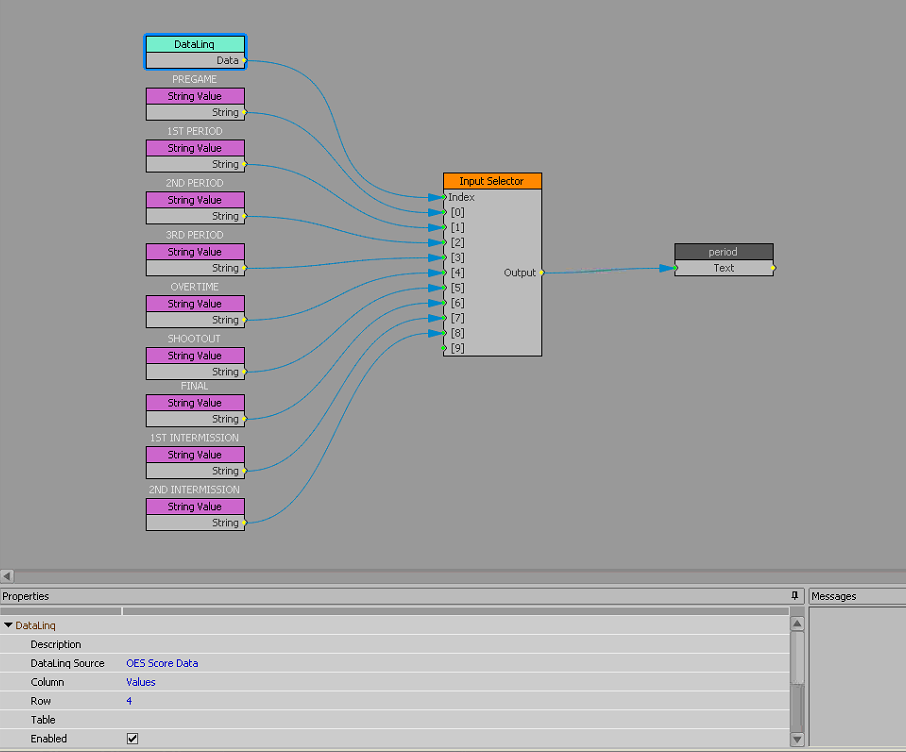Select the SHOOTOUT String Value node
906x752 pixels.
(x=195, y=356)
